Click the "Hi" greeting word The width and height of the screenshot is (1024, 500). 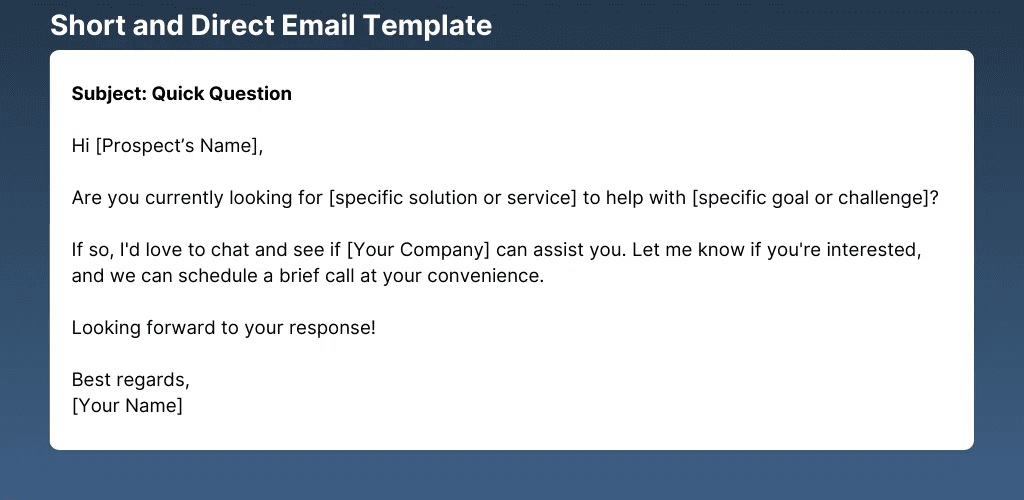81,146
